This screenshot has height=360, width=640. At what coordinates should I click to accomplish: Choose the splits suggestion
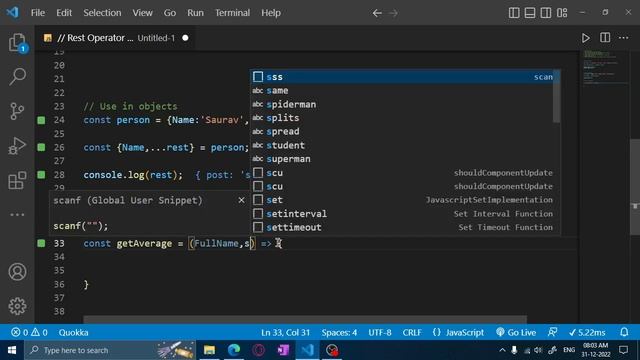coord(402,118)
